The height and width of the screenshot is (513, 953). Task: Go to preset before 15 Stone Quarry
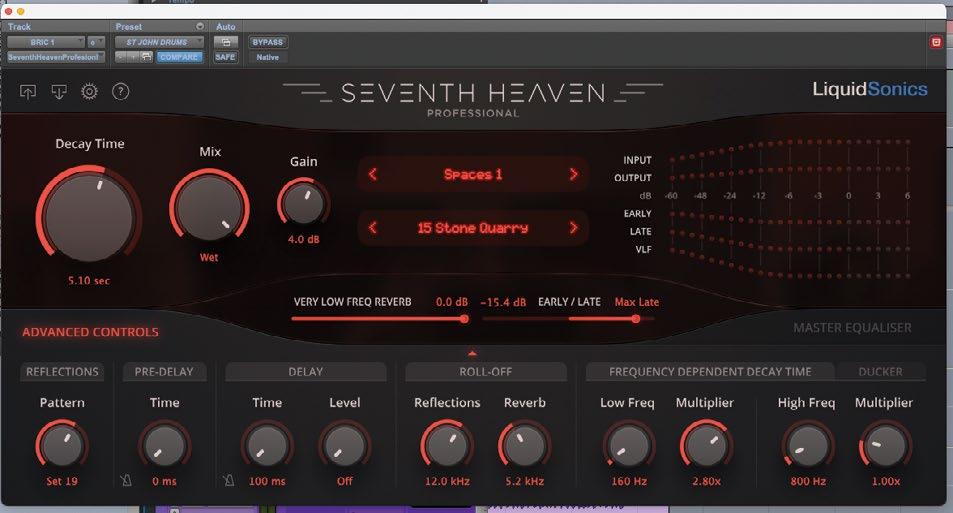pyautogui.click(x=373, y=228)
